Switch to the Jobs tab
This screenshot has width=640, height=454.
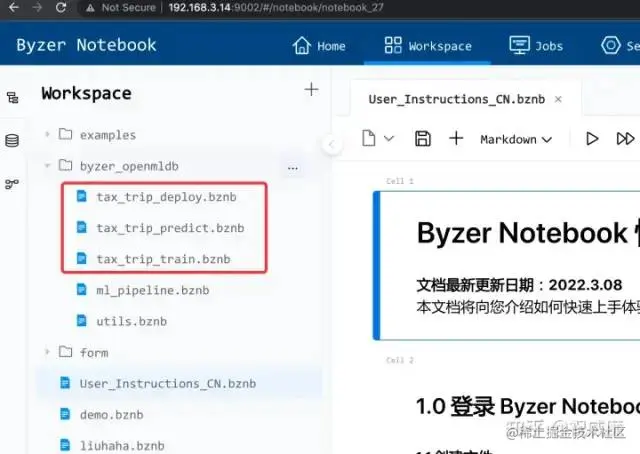[536, 46]
